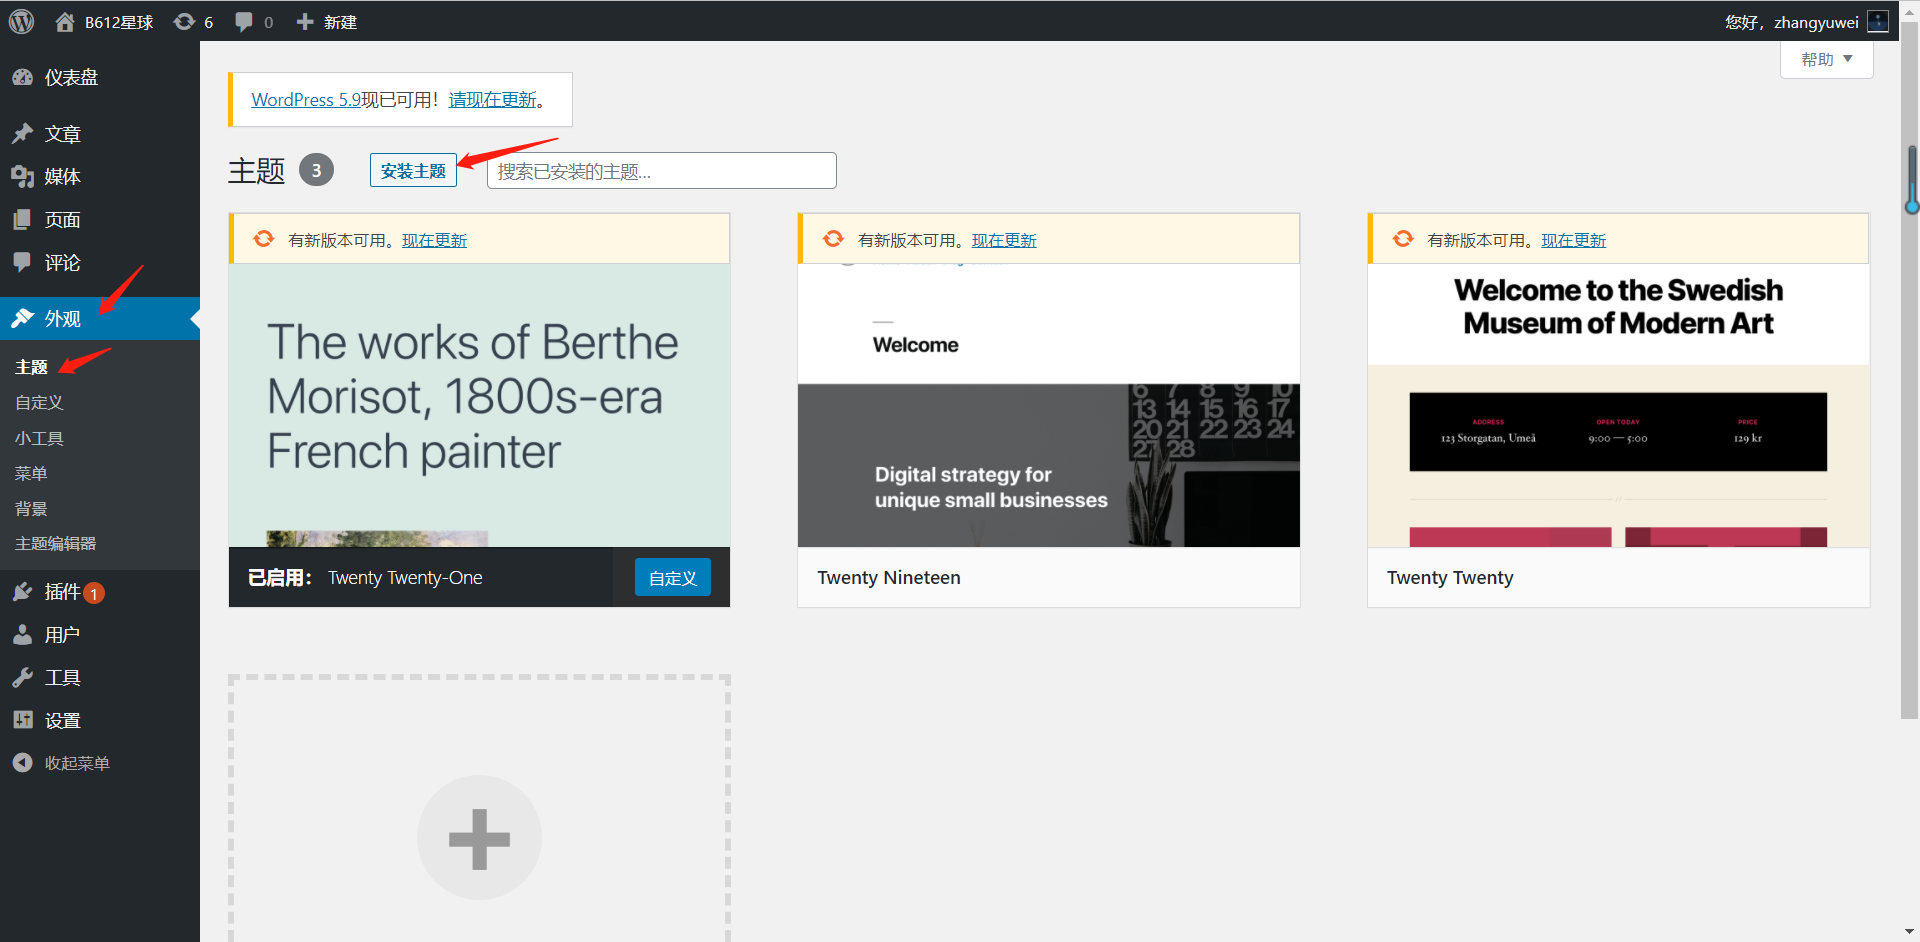
Task: Click the 页面 pages icon
Action: [x=22, y=220]
